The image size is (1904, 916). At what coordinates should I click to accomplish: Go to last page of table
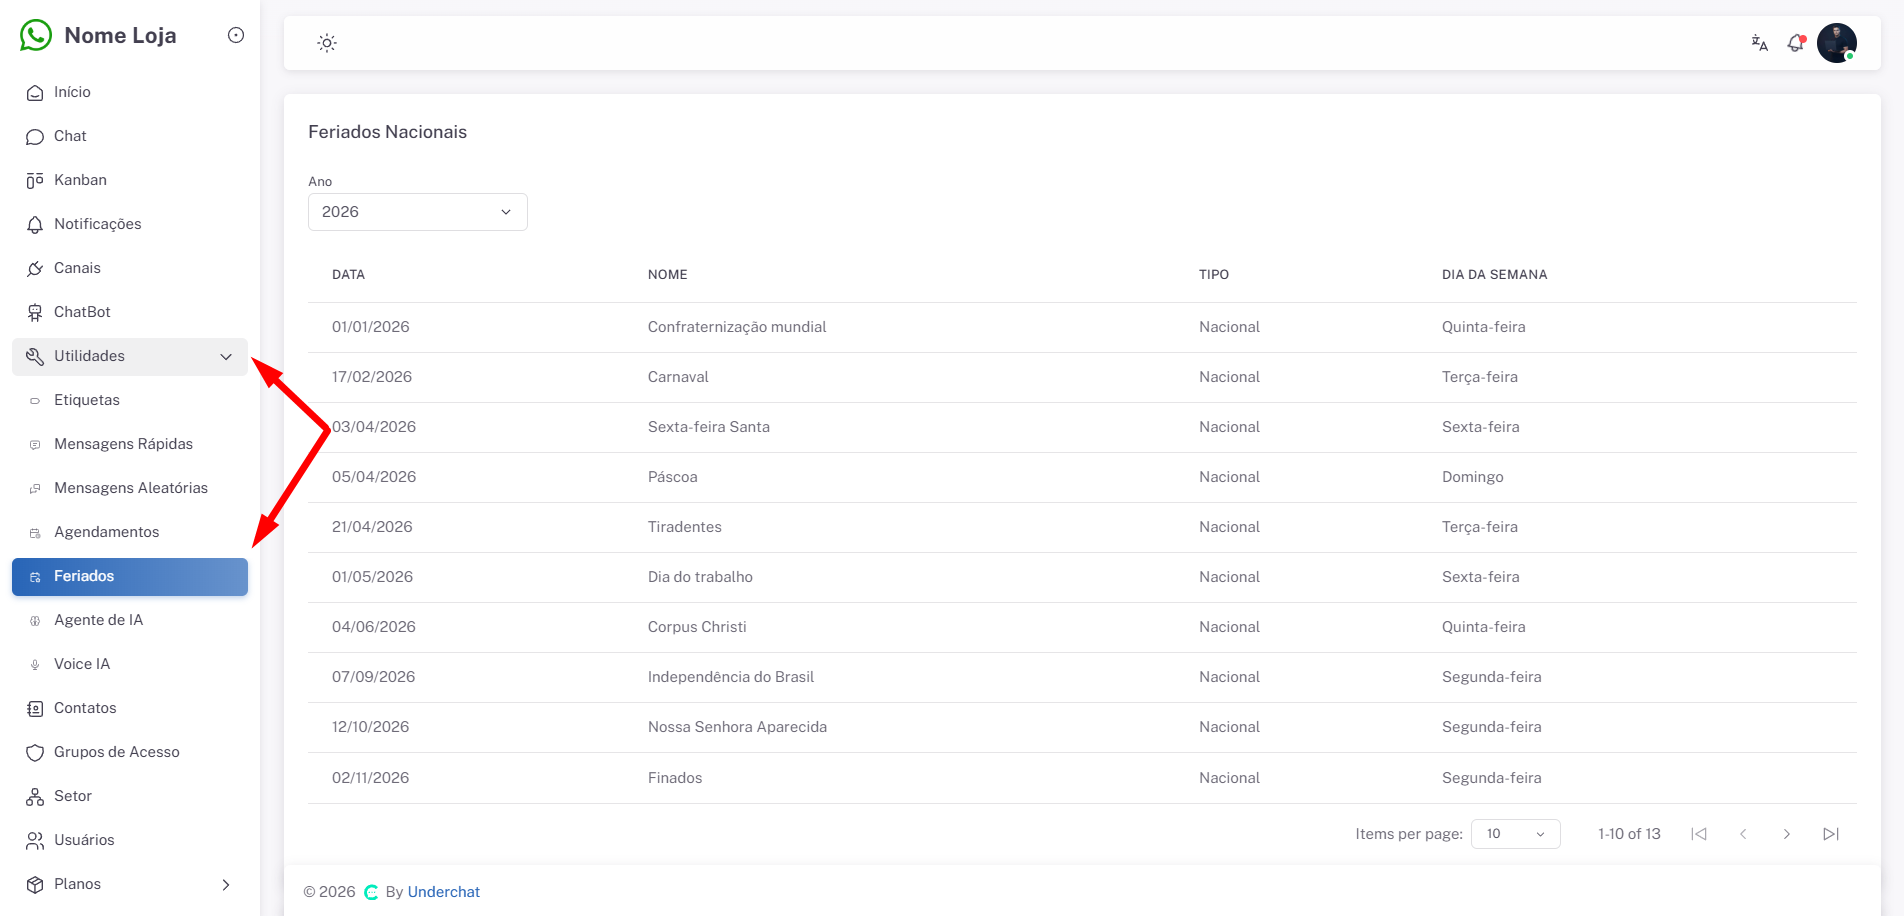pos(1831,834)
